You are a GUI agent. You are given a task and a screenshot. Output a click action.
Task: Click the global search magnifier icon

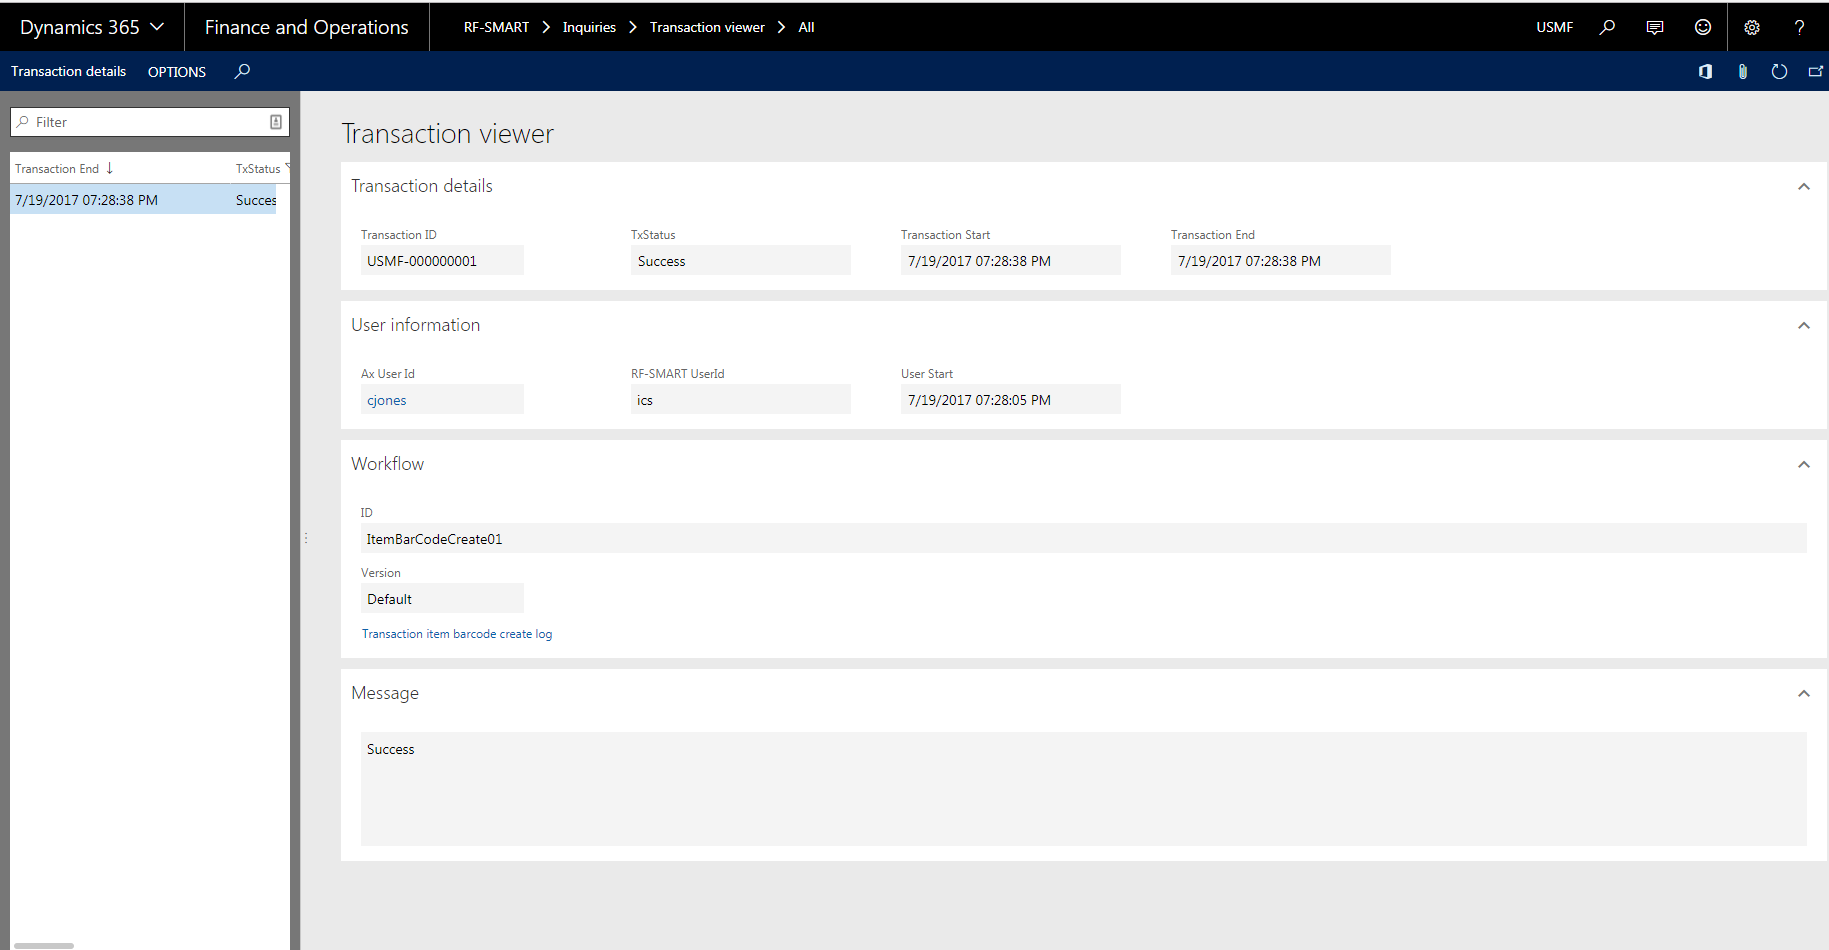(x=1607, y=27)
